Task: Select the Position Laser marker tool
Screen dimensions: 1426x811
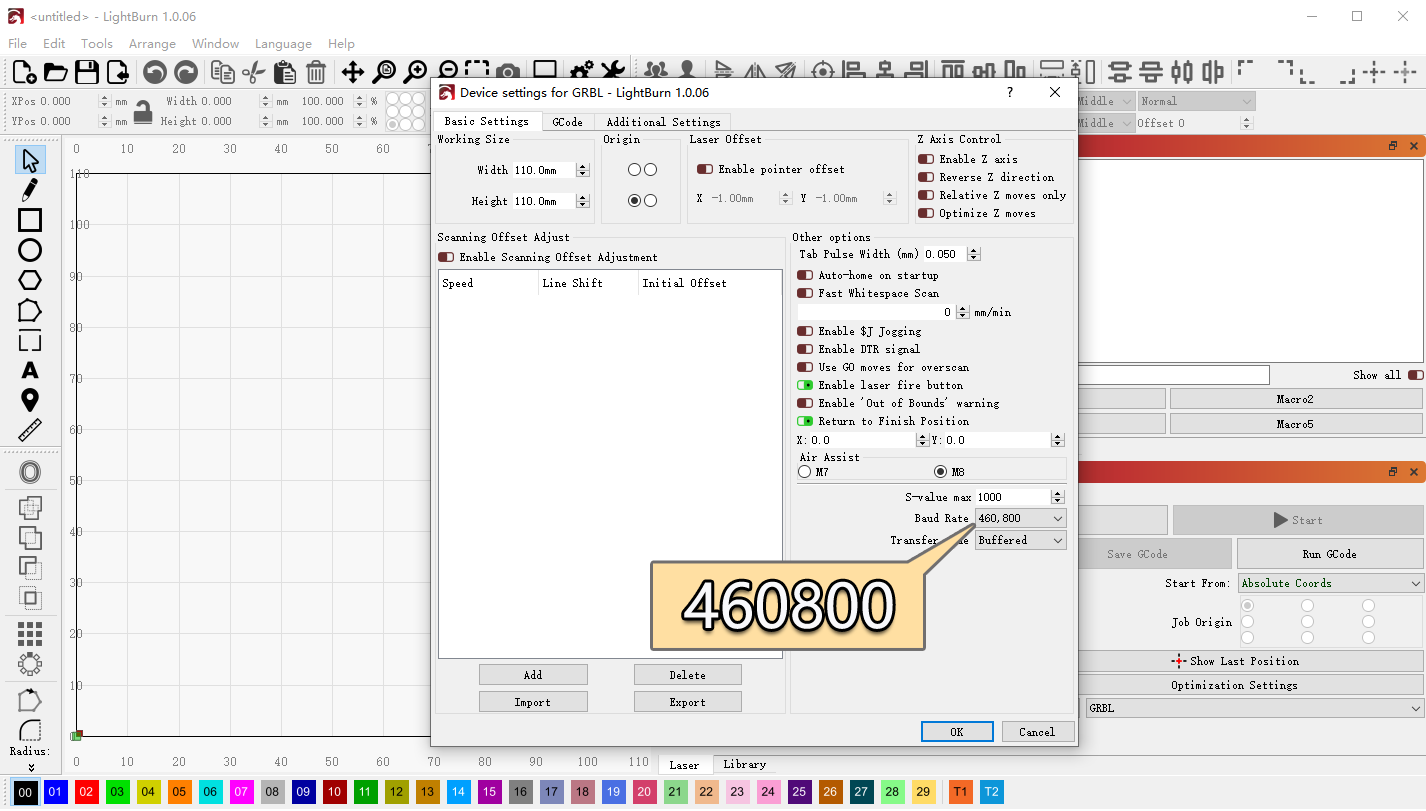Action: (x=30, y=401)
